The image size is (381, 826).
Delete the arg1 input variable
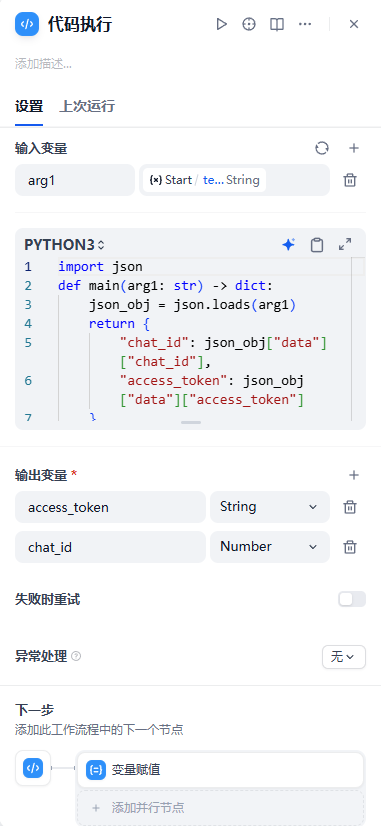pyautogui.click(x=349, y=180)
